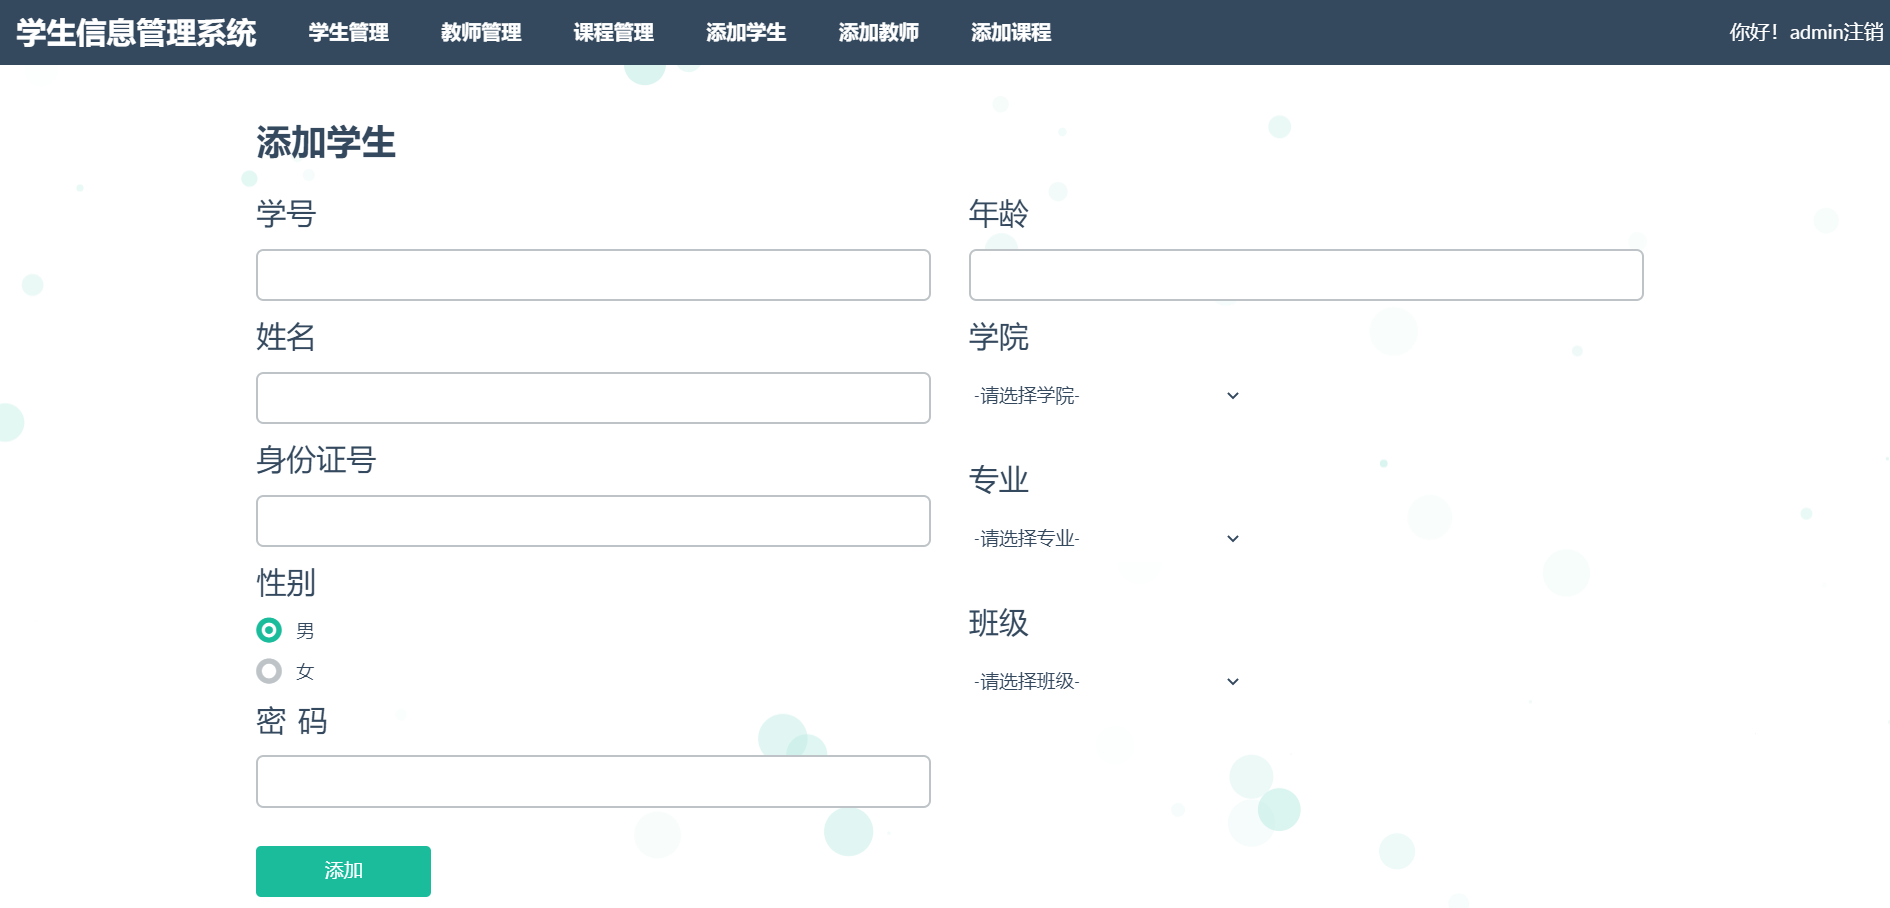Screen dimensions: 1890x908
Task: Select the 男 gender radio button
Action: point(269,630)
